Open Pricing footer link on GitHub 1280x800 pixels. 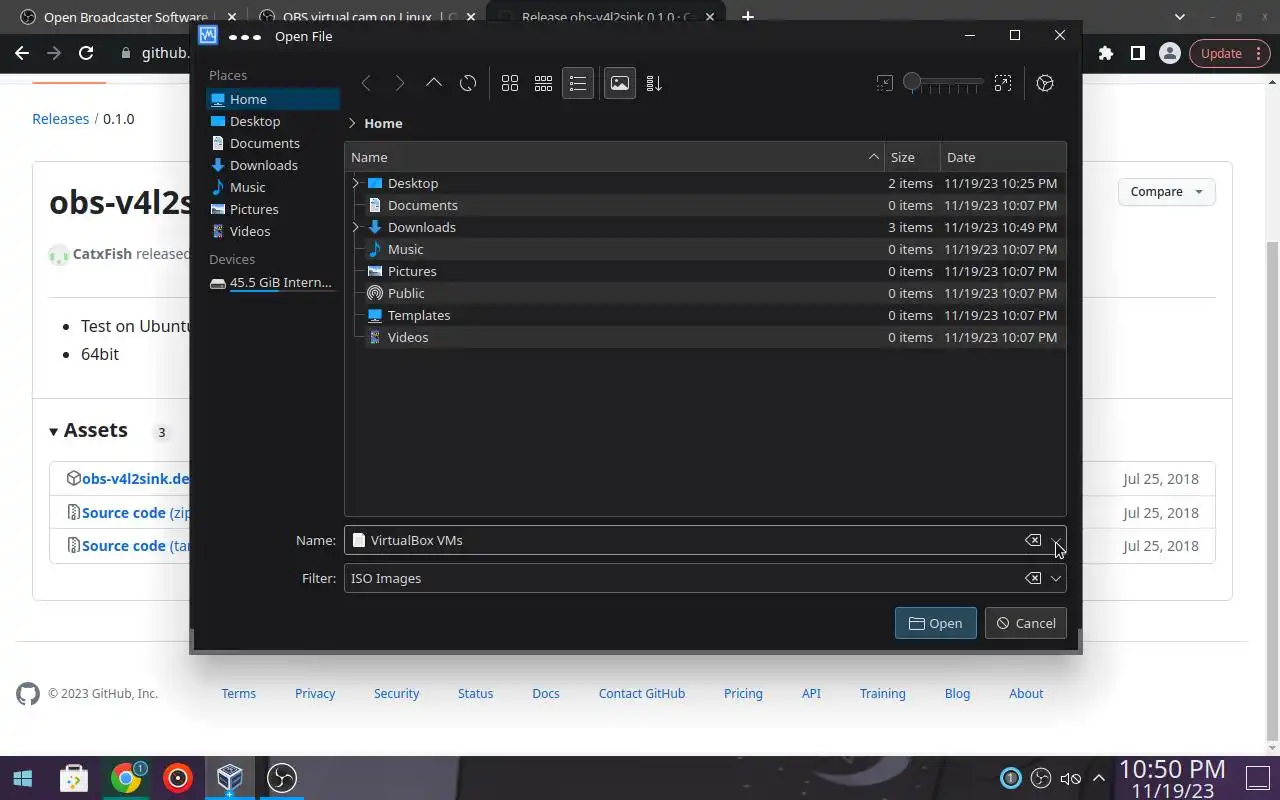(x=743, y=693)
